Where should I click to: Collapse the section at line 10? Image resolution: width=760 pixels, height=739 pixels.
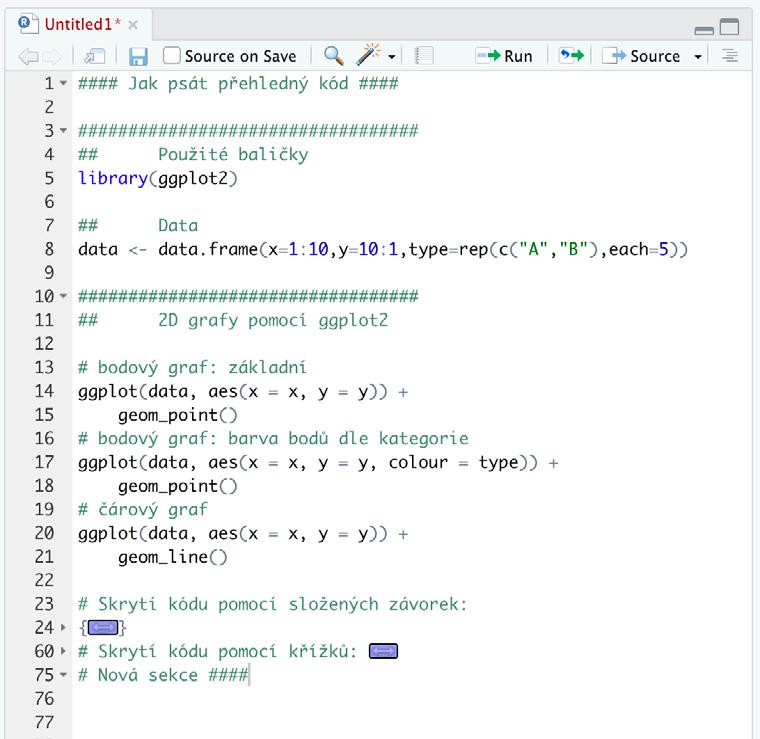(x=63, y=296)
